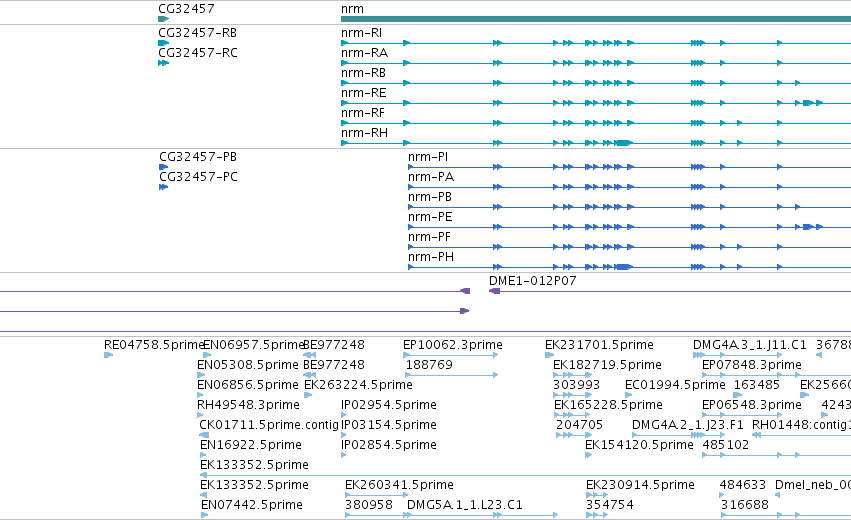
Task: Choose the nrm-PF protein label
Action: (429, 237)
